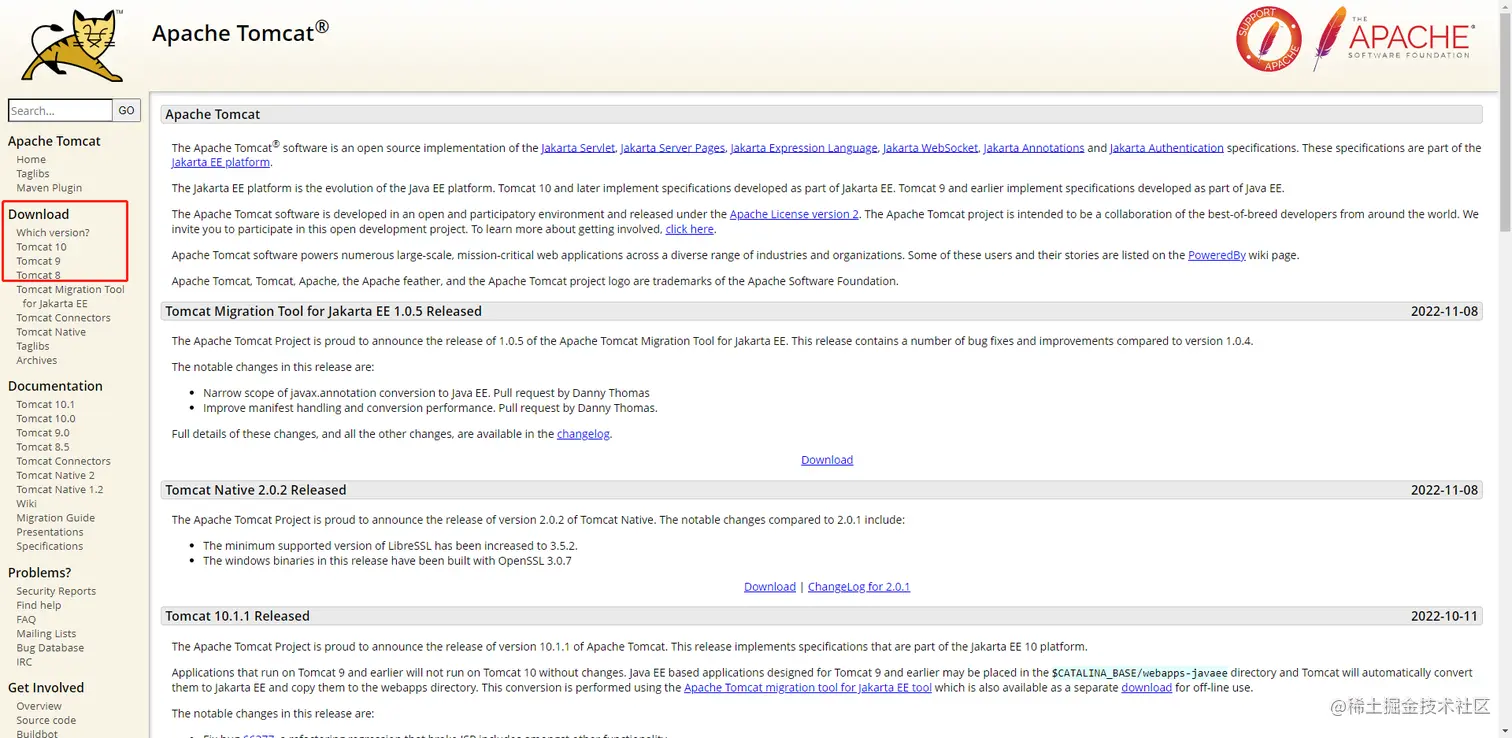
Task: Open IRC sidebar link
Action: 24,662
